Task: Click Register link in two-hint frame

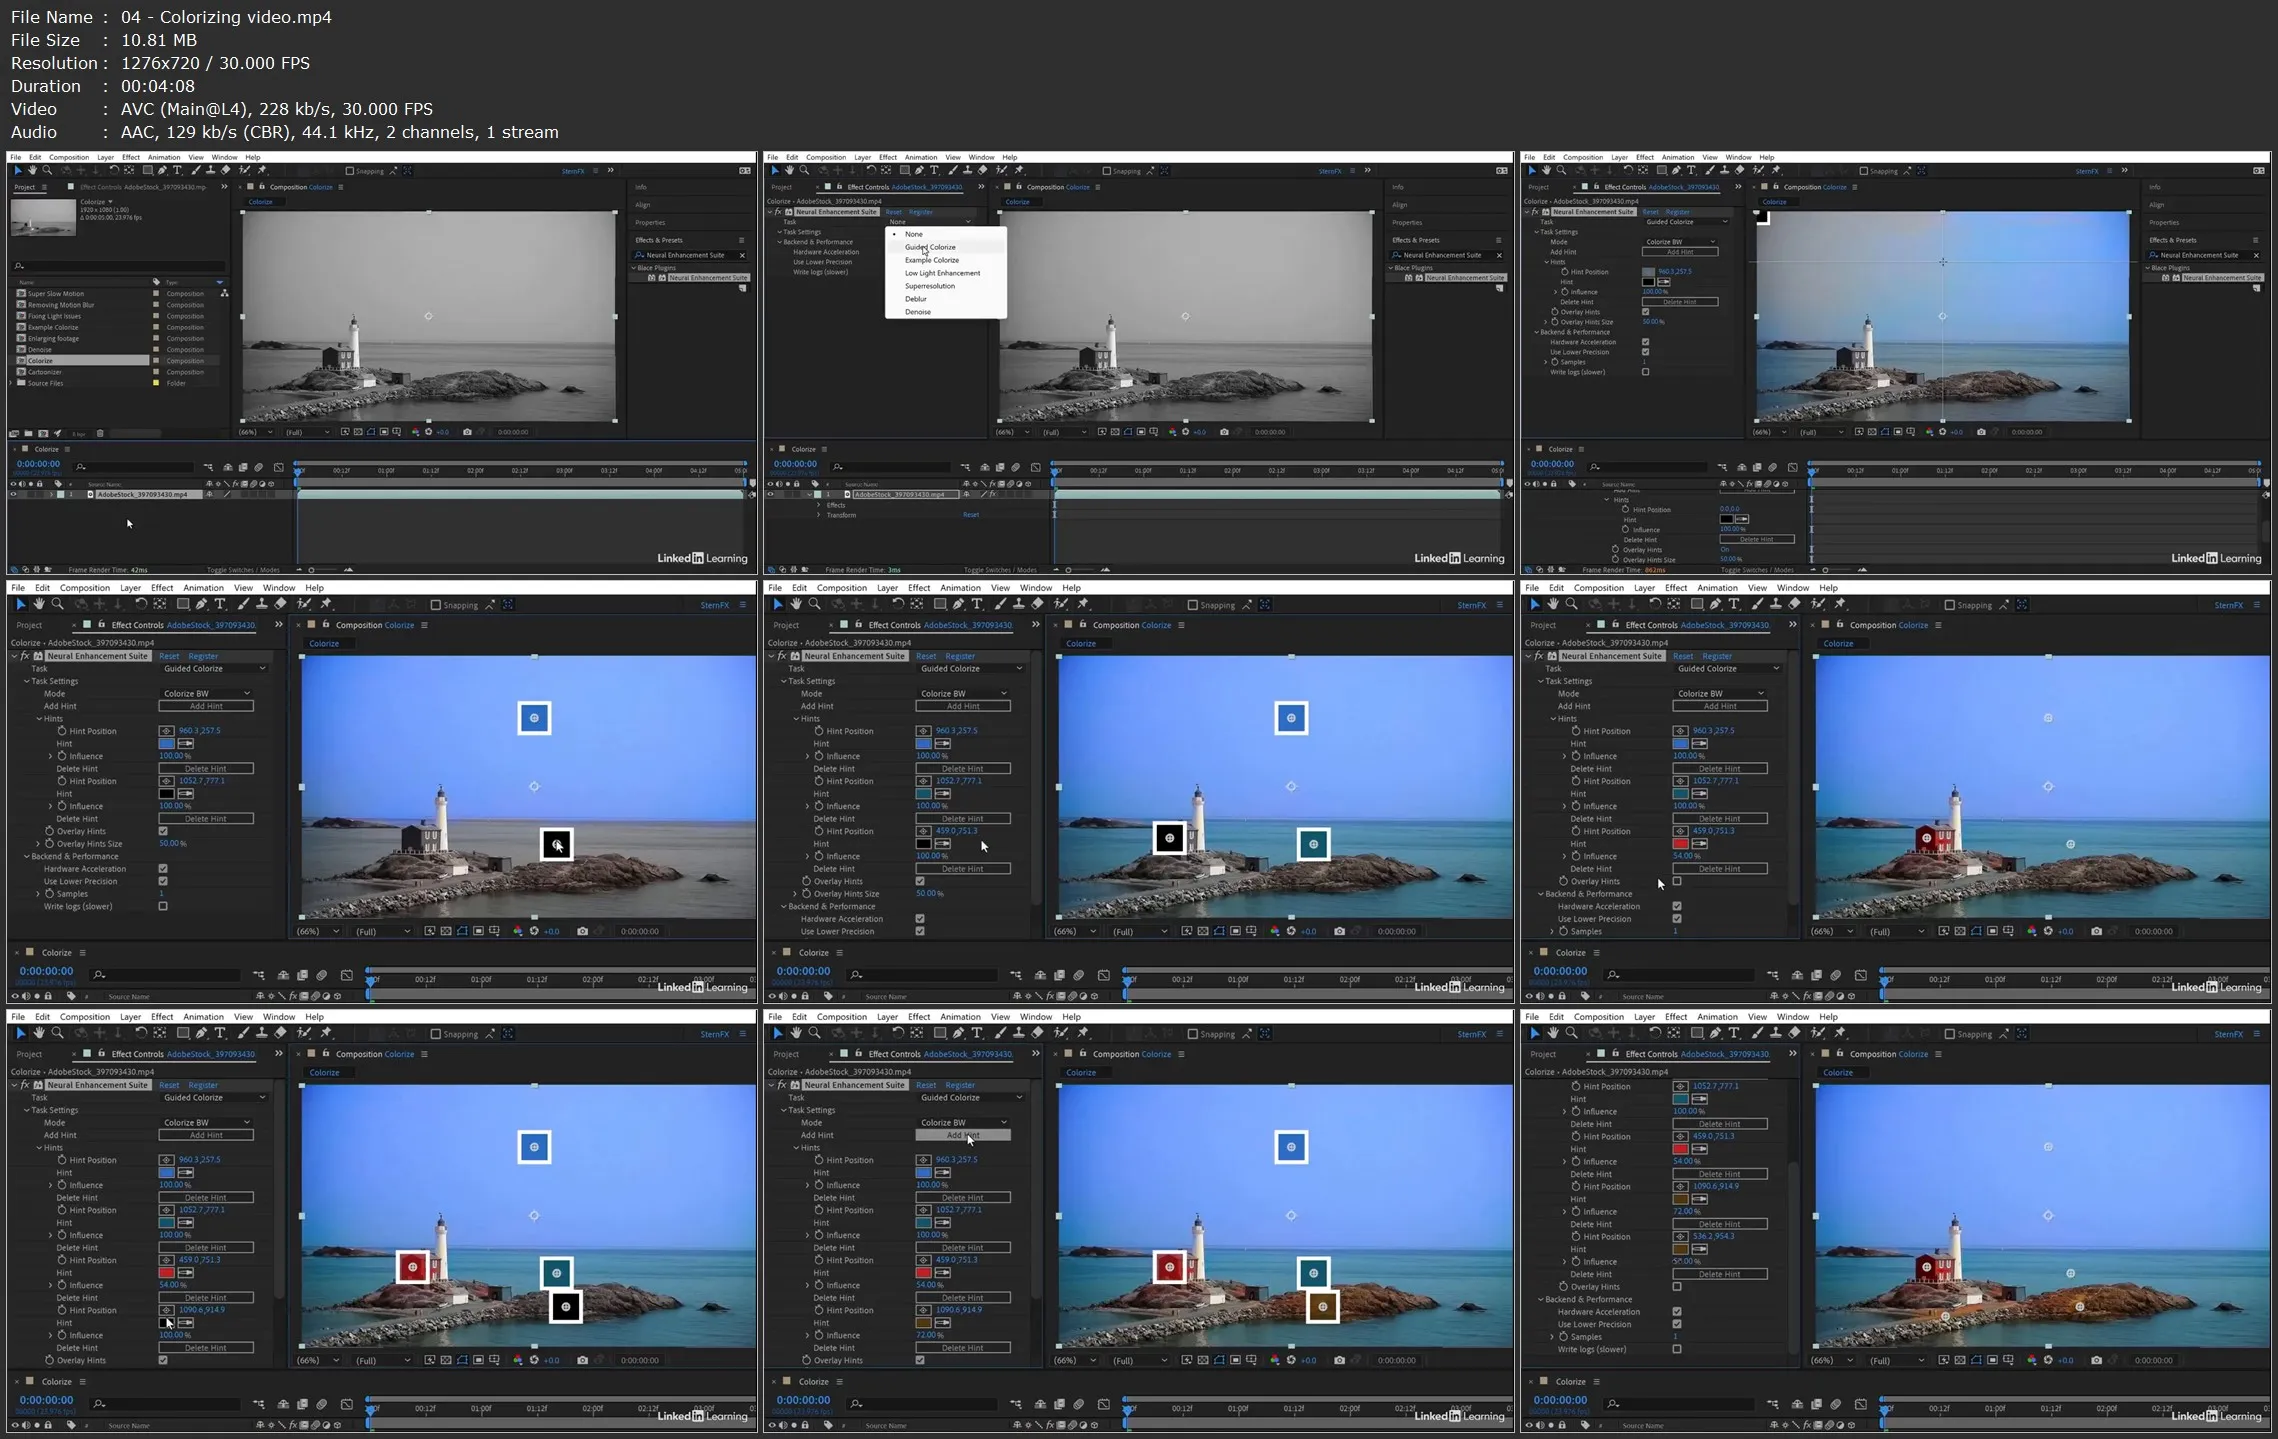Action: [x=203, y=656]
